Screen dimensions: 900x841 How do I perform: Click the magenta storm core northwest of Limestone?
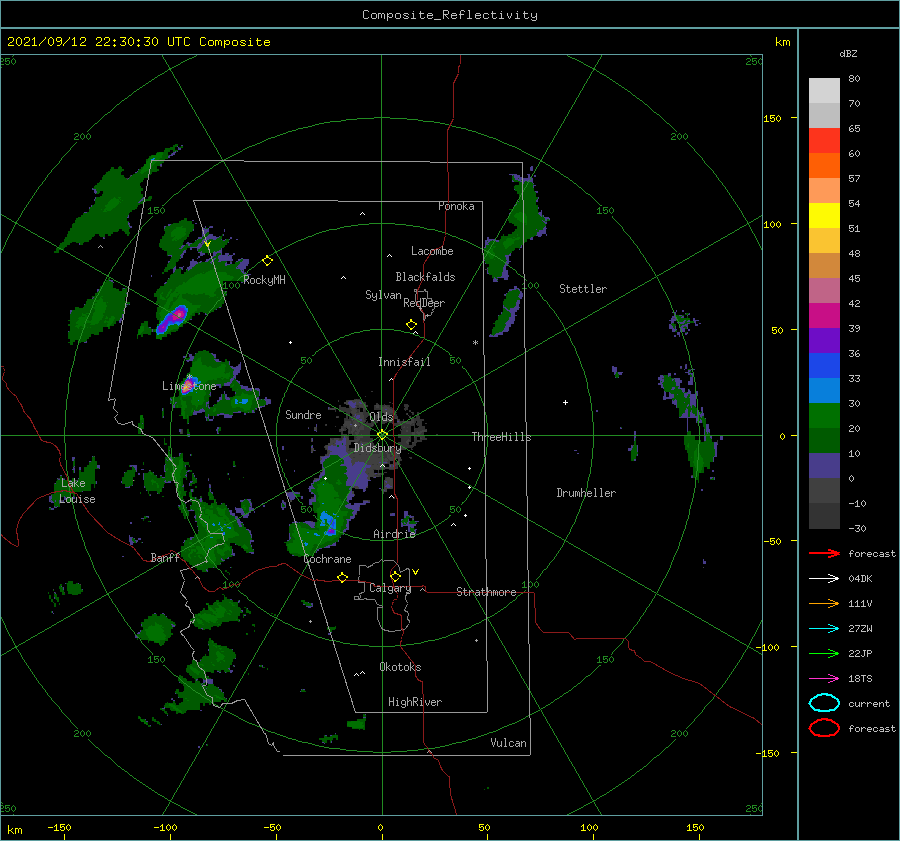click(x=179, y=315)
